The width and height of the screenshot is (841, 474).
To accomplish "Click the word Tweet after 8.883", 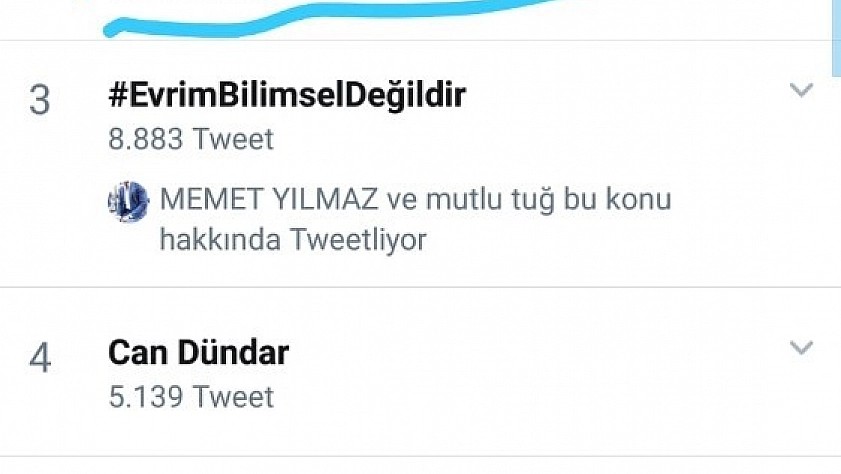I will [233, 139].
